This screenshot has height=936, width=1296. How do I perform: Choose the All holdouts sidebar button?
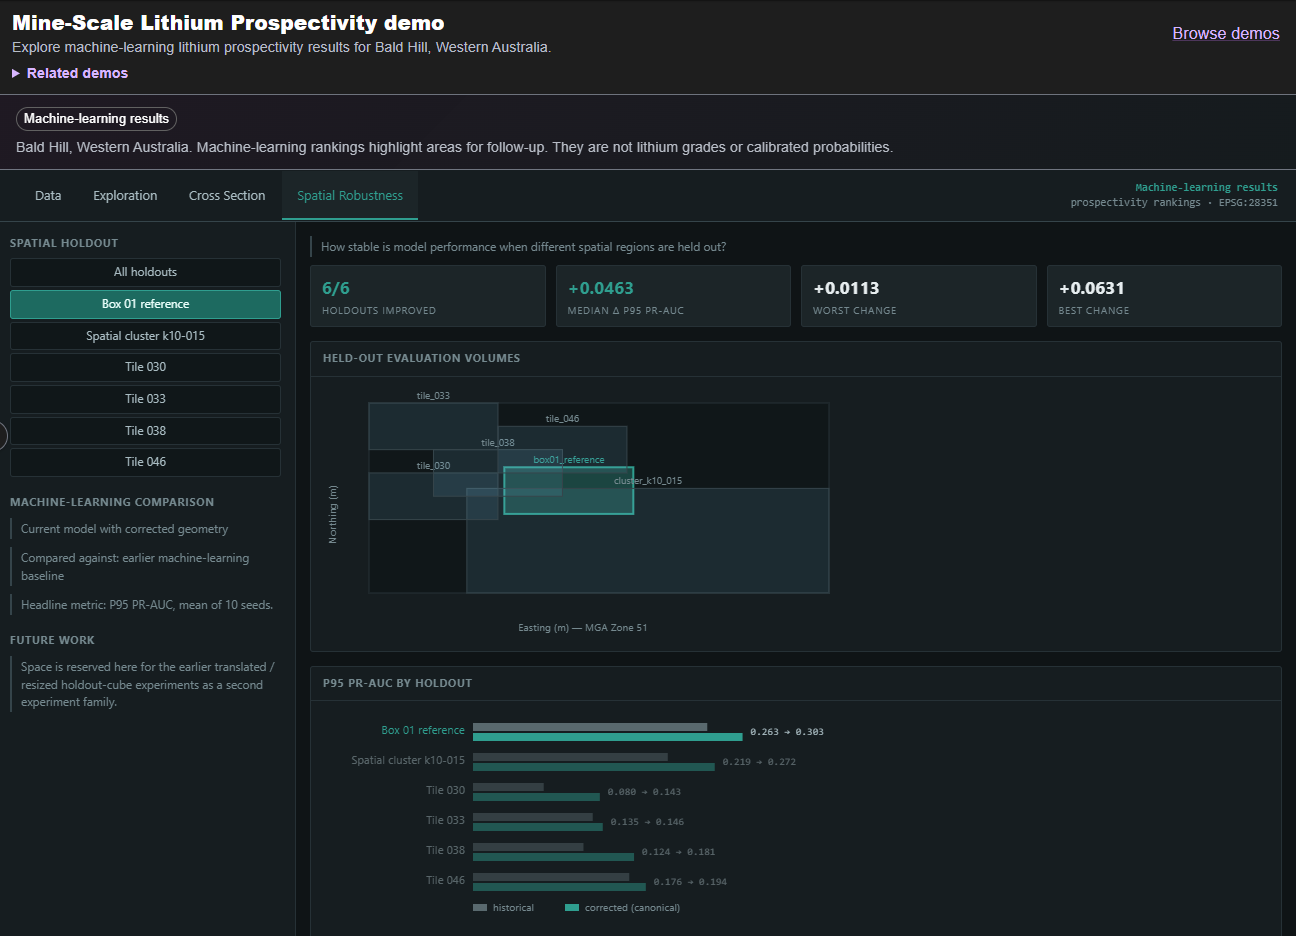tap(145, 272)
